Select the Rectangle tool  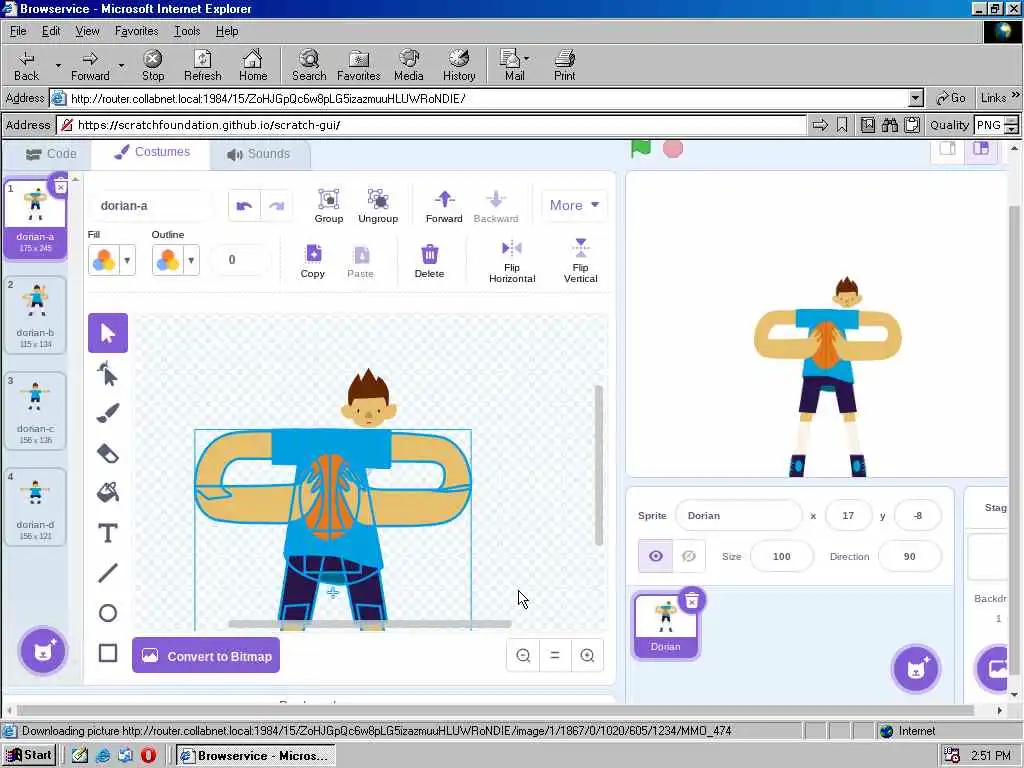point(108,653)
